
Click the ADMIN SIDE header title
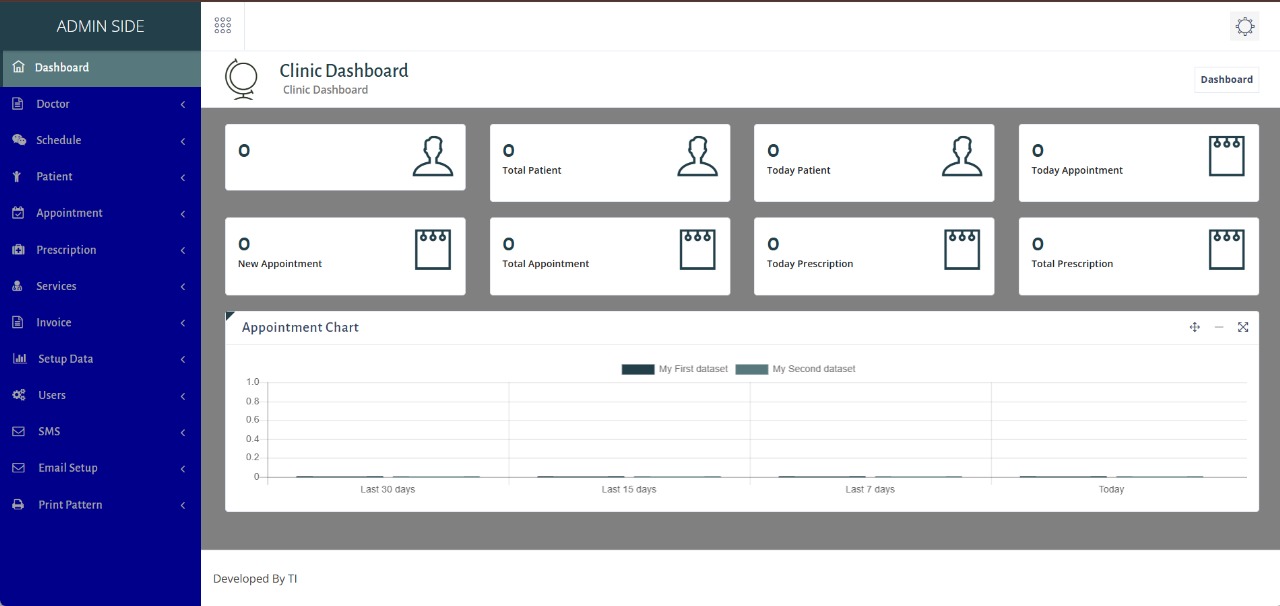(100, 26)
